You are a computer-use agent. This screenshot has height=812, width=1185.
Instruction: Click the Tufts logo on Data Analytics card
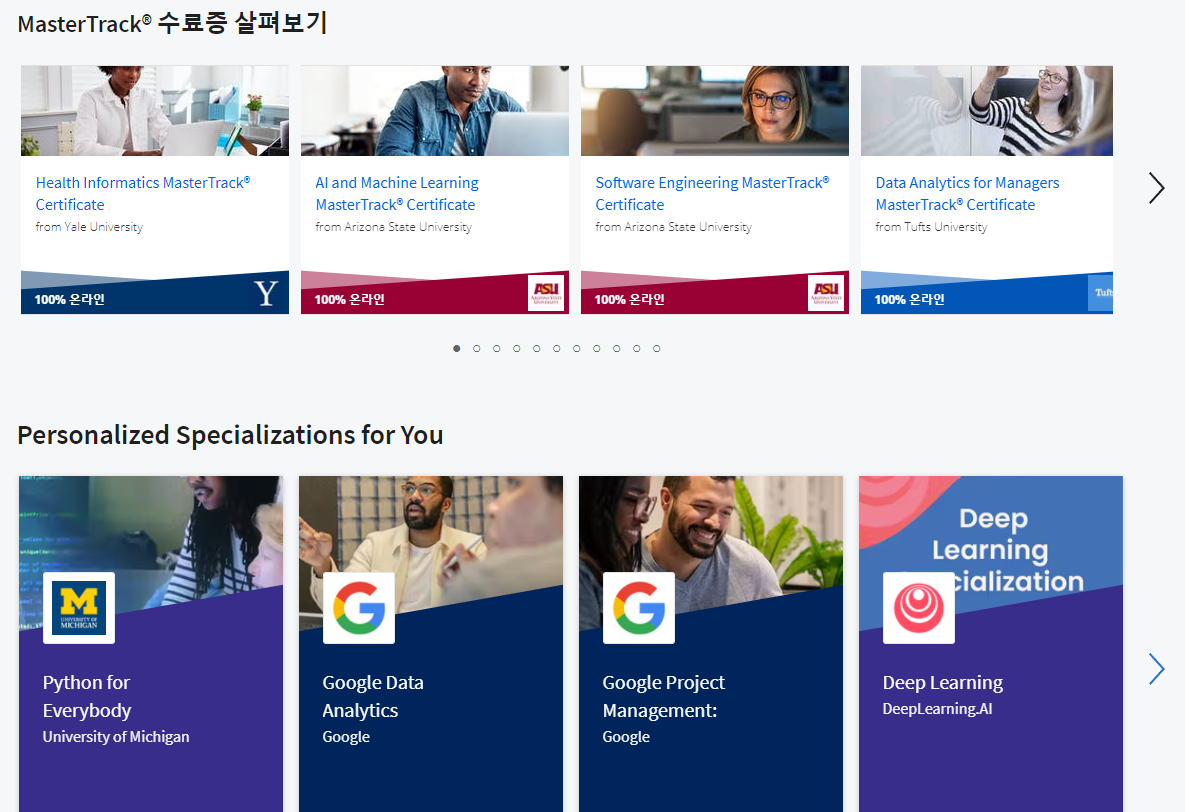1101,293
